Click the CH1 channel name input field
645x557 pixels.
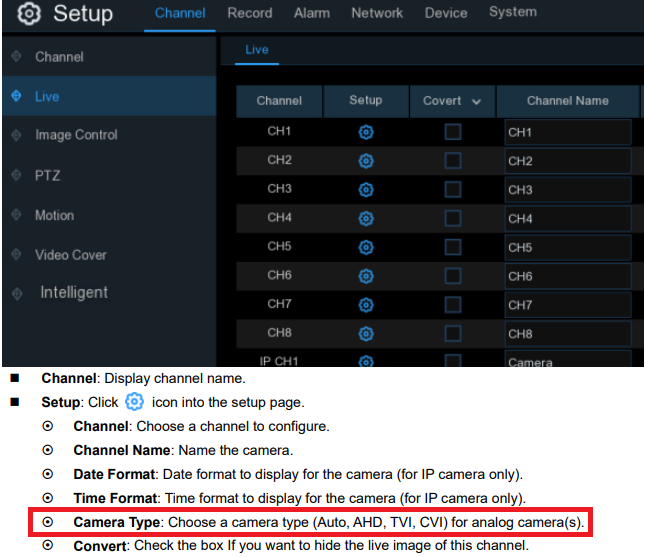tap(568, 132)
